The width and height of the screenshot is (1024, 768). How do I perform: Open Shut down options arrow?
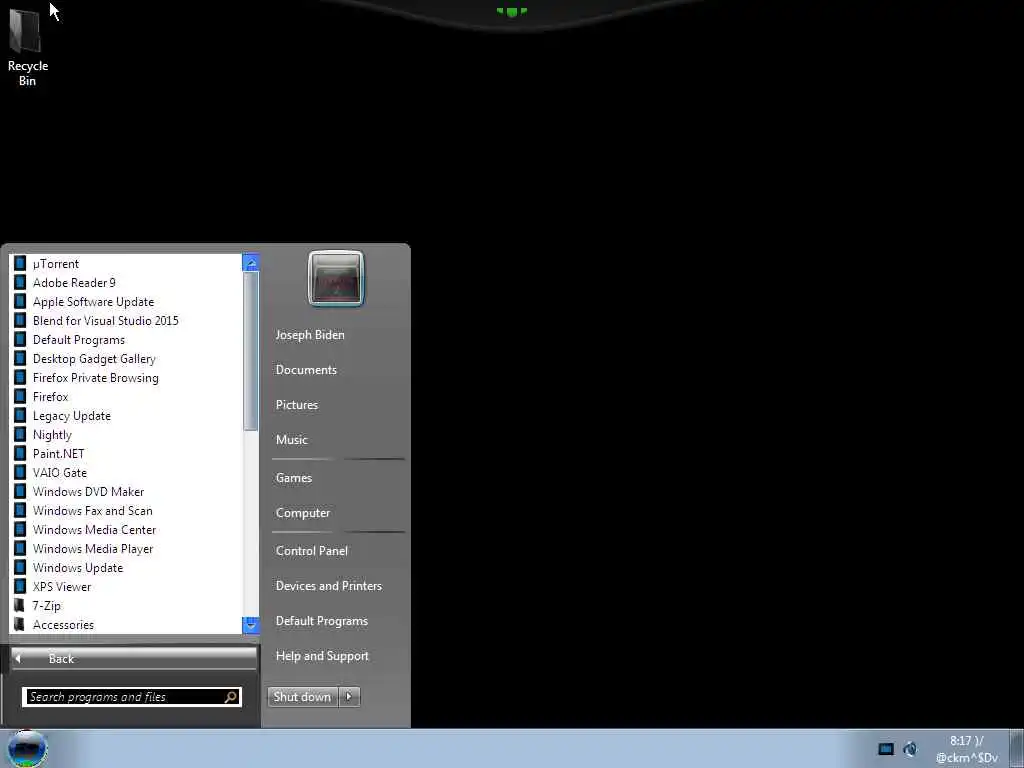tap(349, 696)
